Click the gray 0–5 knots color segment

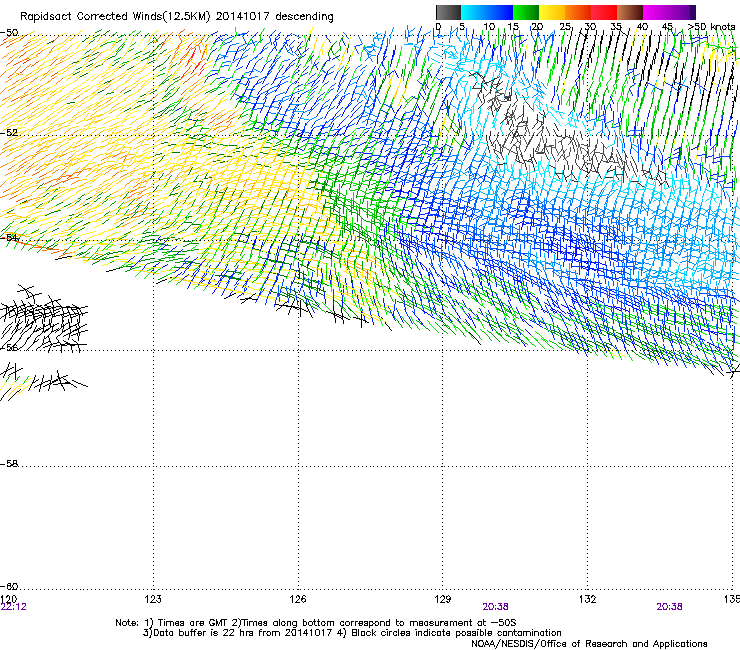click(x=448, y=12)
